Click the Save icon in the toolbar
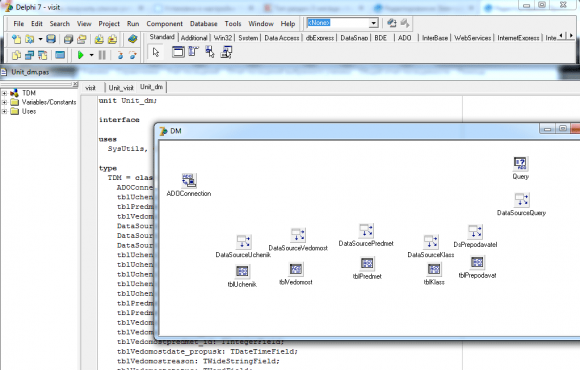 tap(51, 39)
